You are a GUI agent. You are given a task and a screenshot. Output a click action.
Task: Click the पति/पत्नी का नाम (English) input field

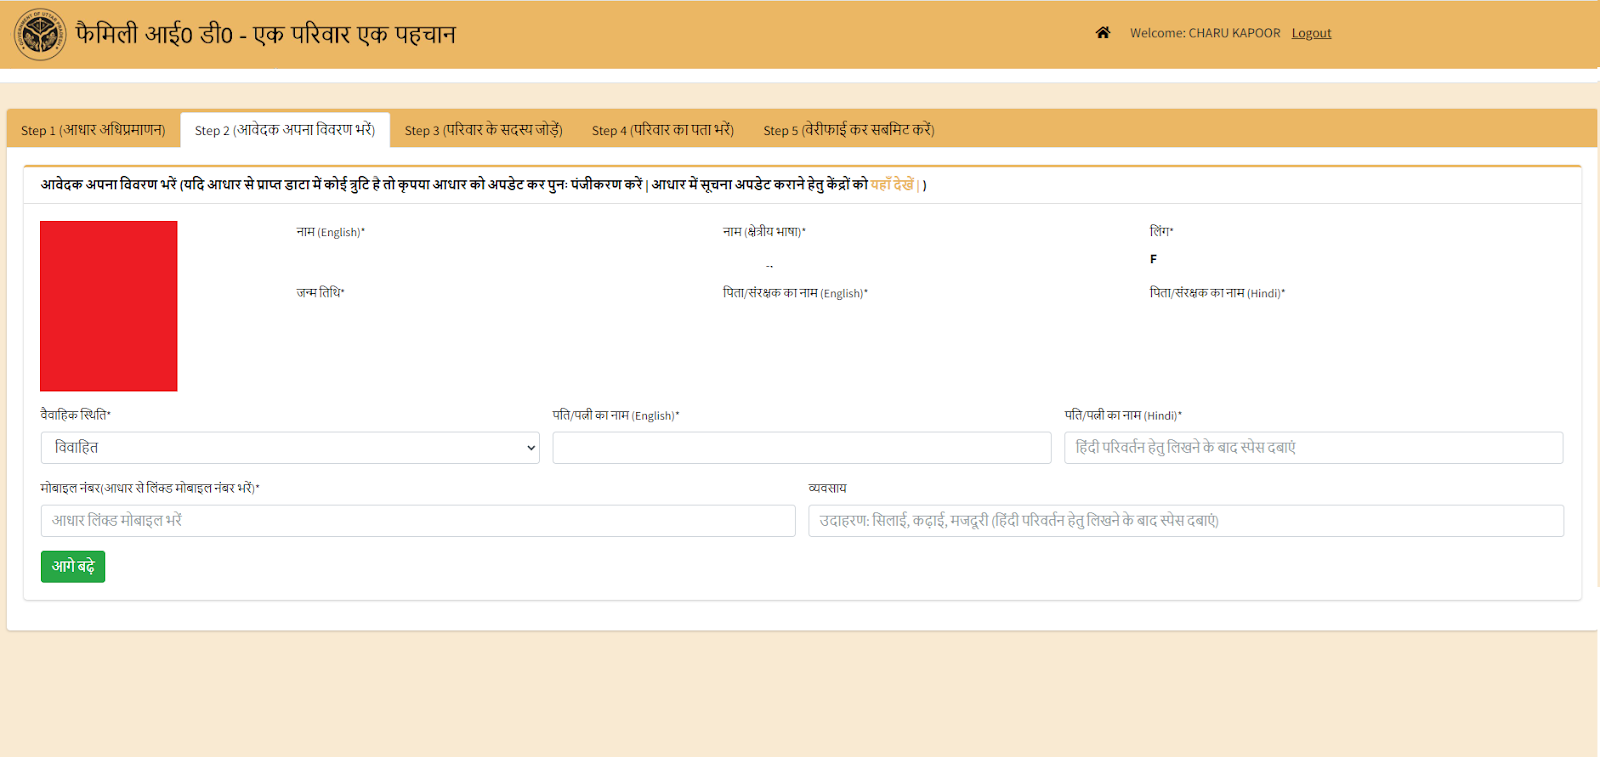(x=801, y=448)
